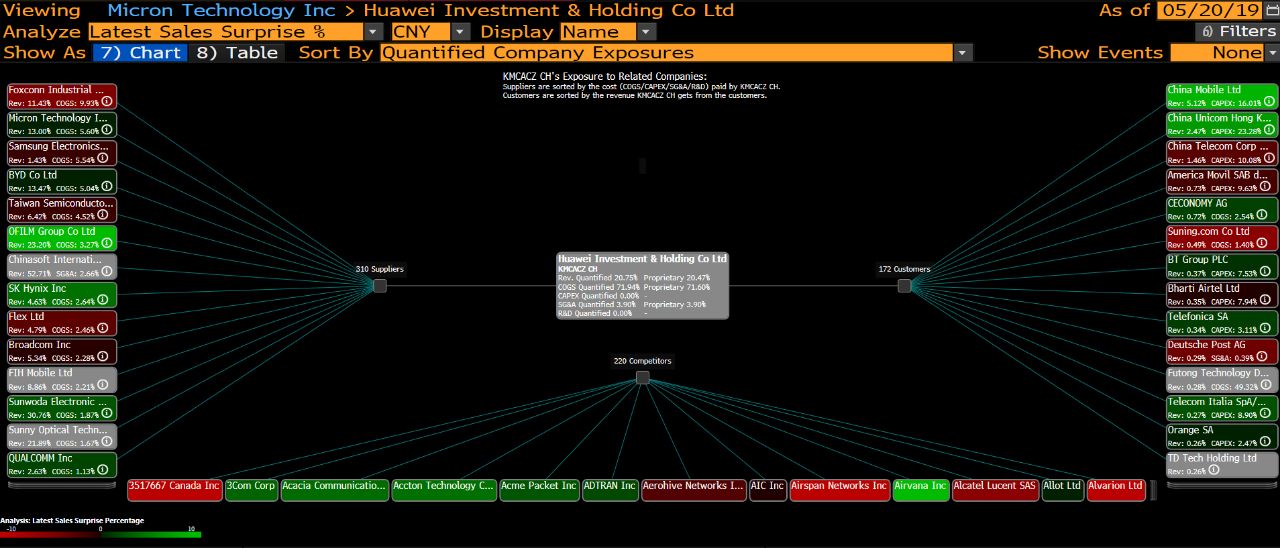Select AIC Inc competitor
This screenshot has height=548, width=1280.
tap(768, 490)
